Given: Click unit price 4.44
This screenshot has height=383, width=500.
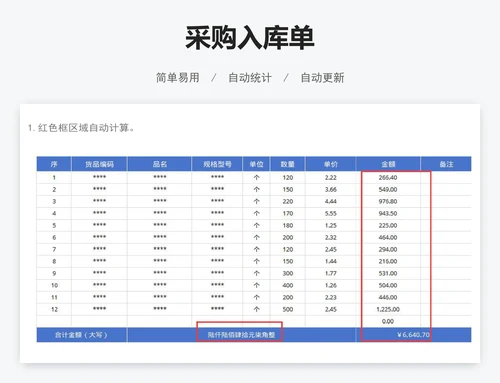Looking at the screenshot, I should 331,201.
